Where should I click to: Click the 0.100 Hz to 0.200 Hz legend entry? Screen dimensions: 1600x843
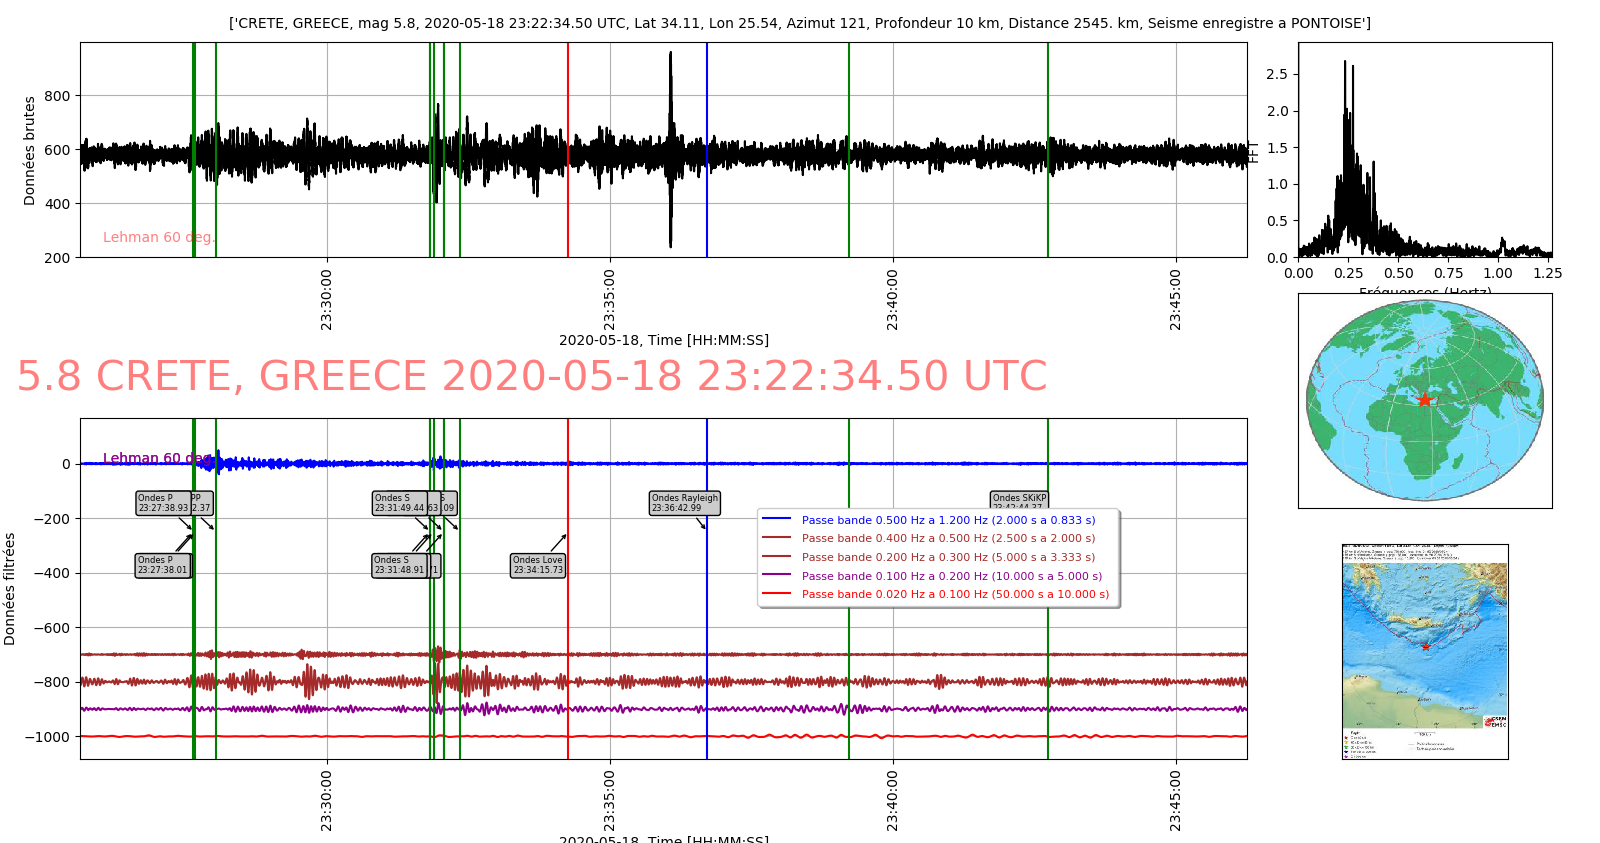pos(951,576)
